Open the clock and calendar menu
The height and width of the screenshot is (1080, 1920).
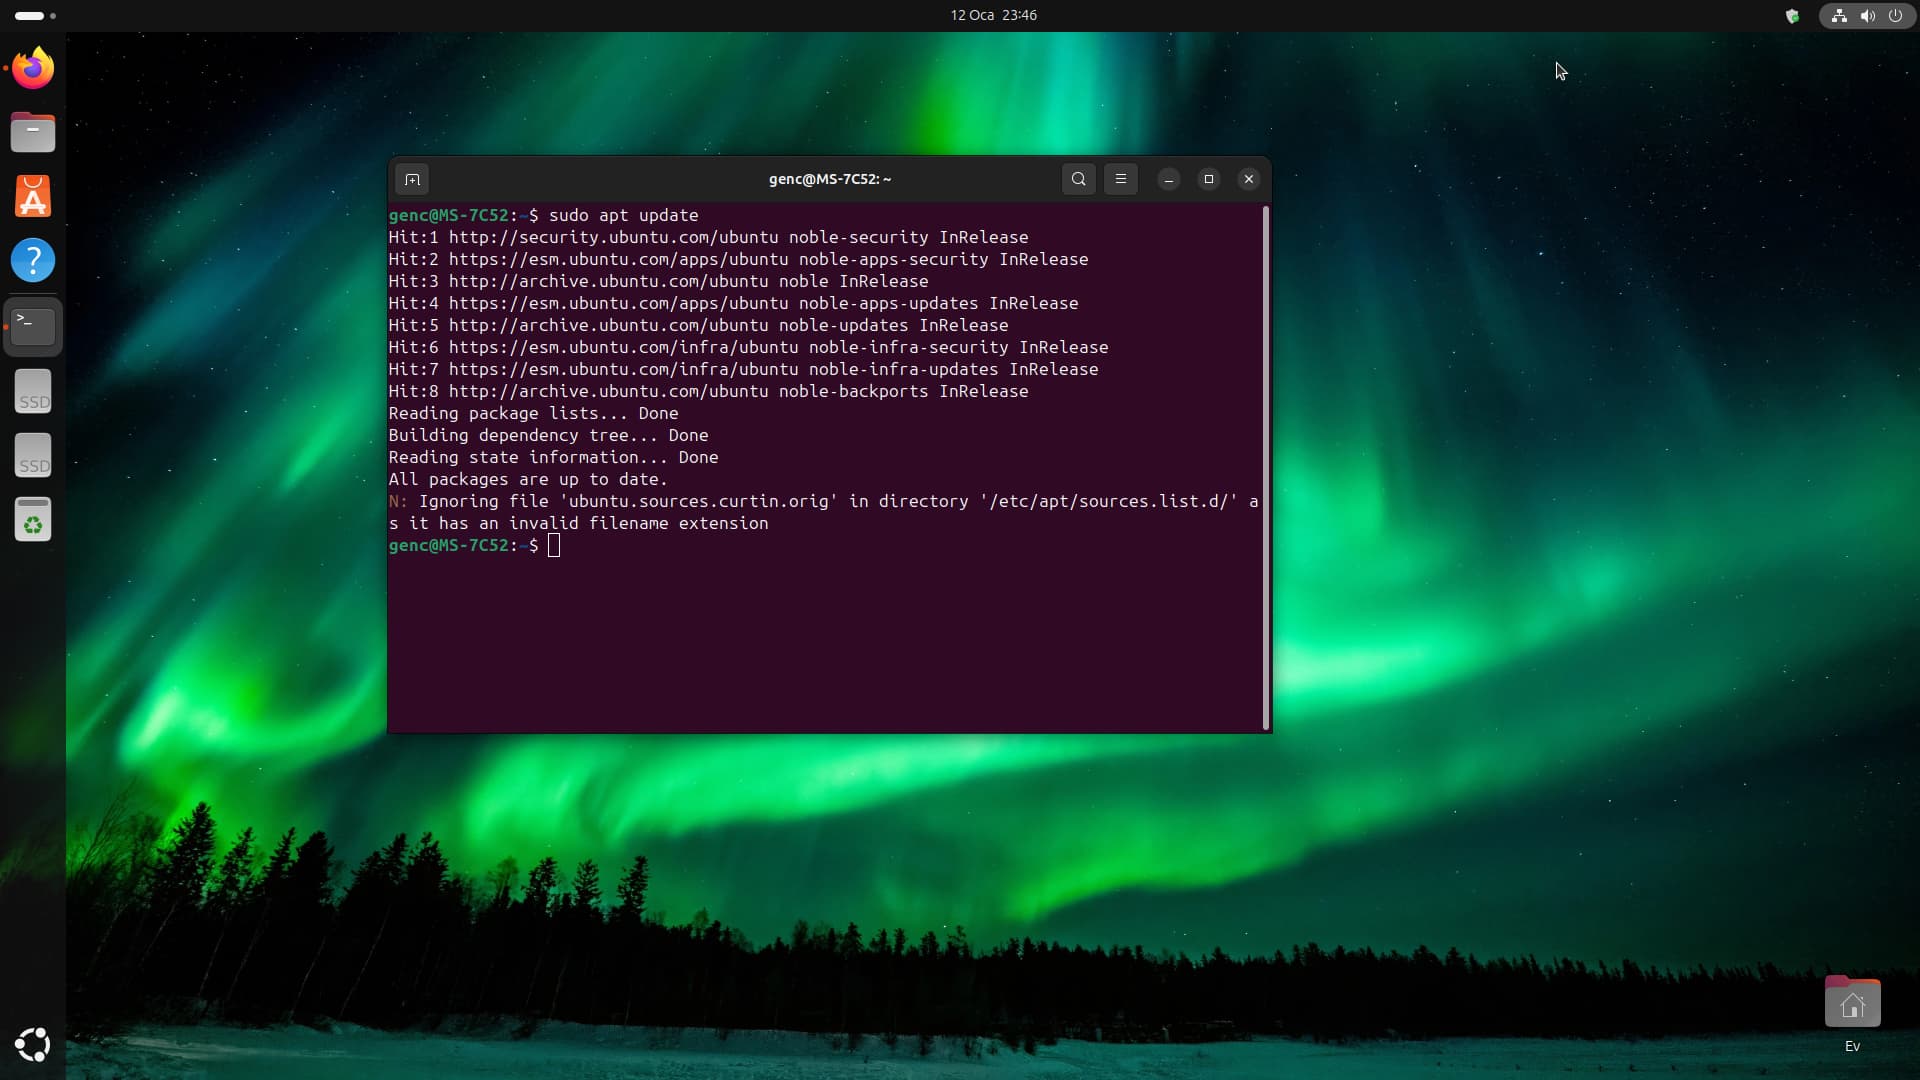point(993,15)
